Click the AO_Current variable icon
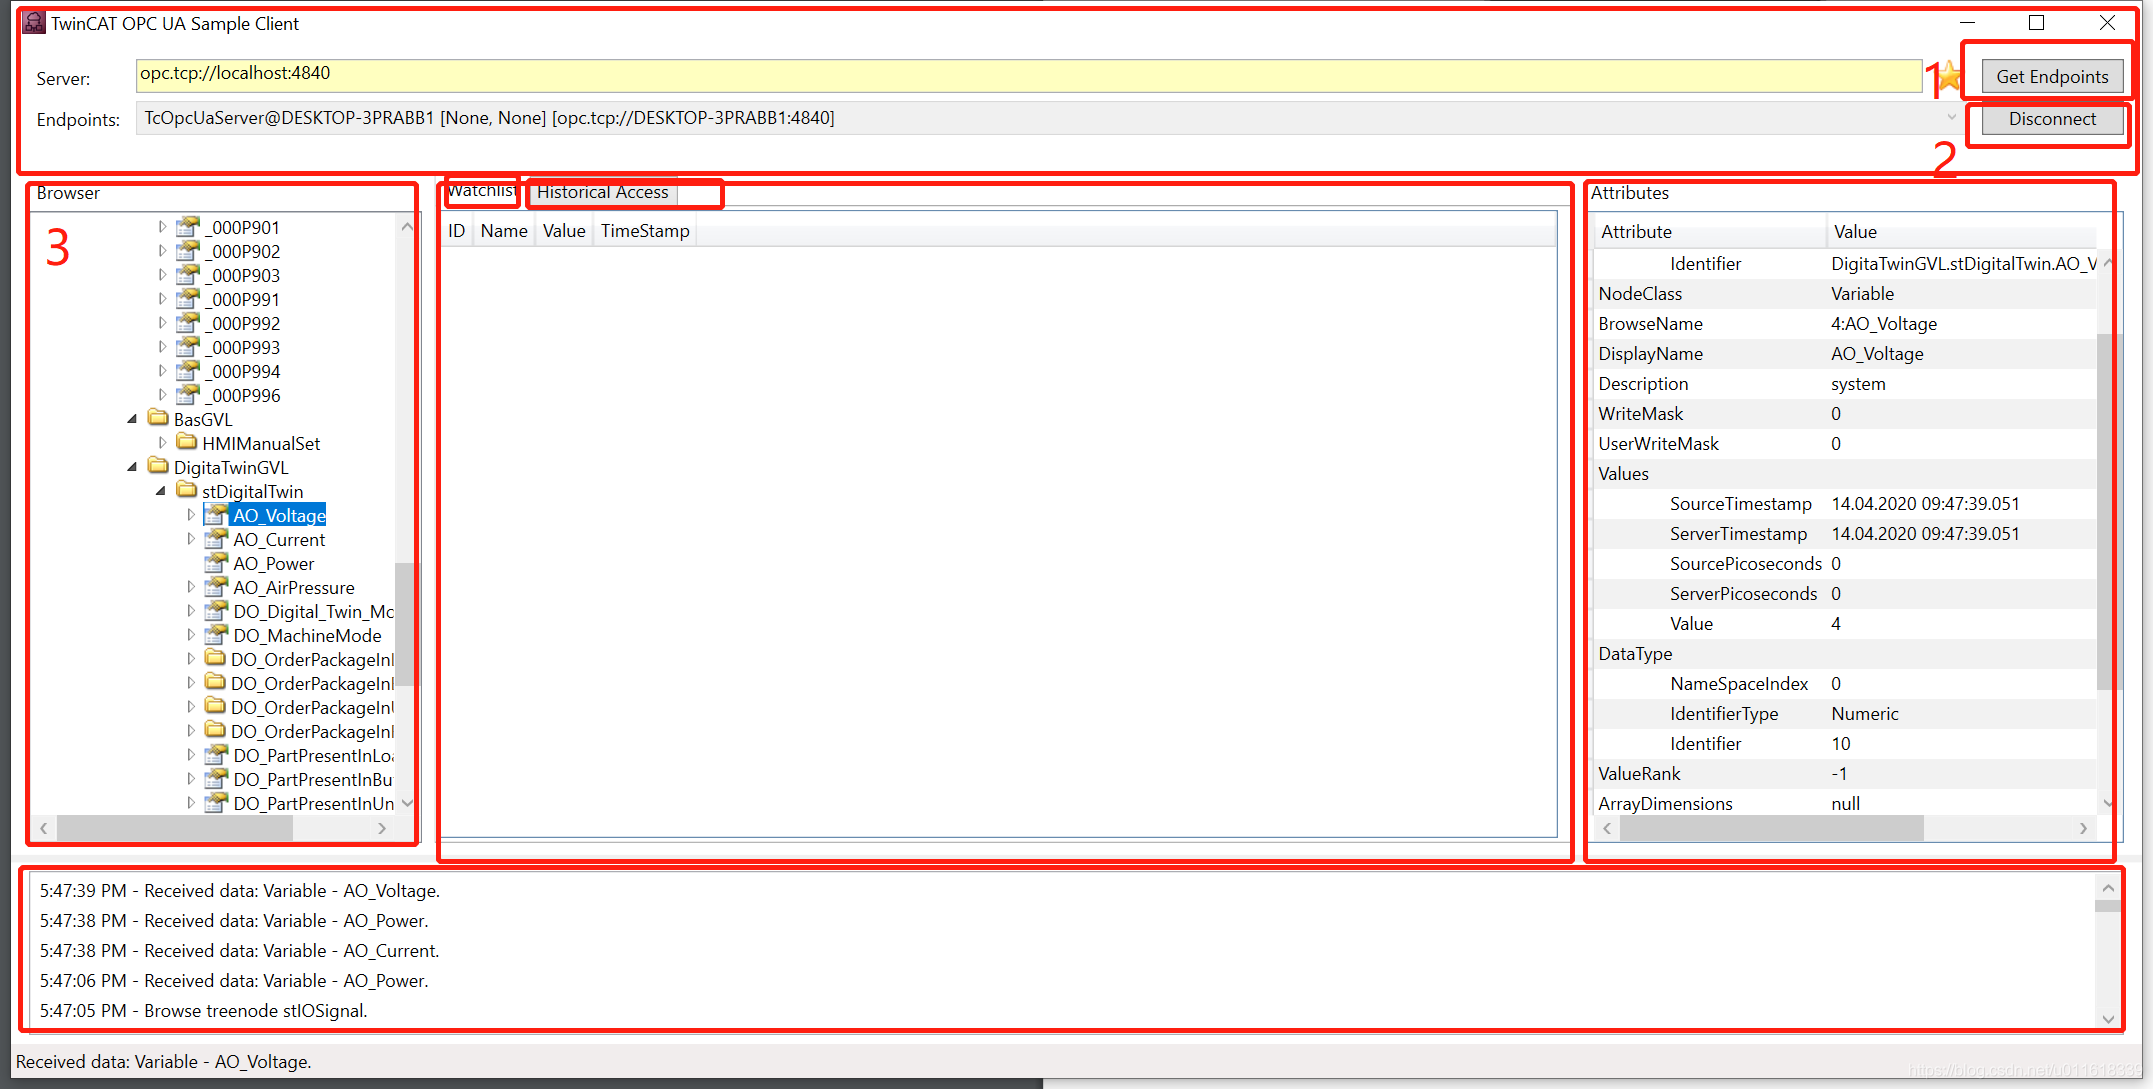 [216, 539]
